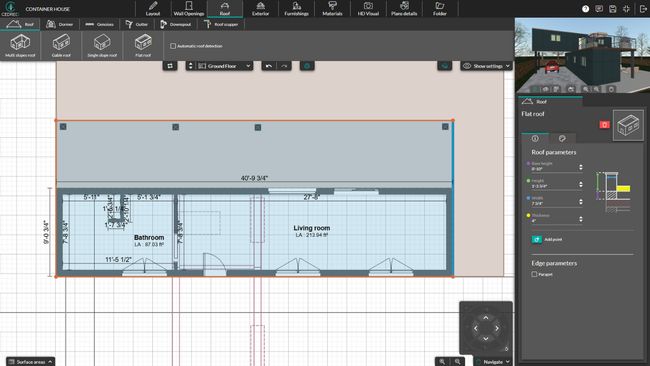The width and height of the screenshot is (650, 366).
Task: Open the Wall Openings step
Action: tap(189, 9)
